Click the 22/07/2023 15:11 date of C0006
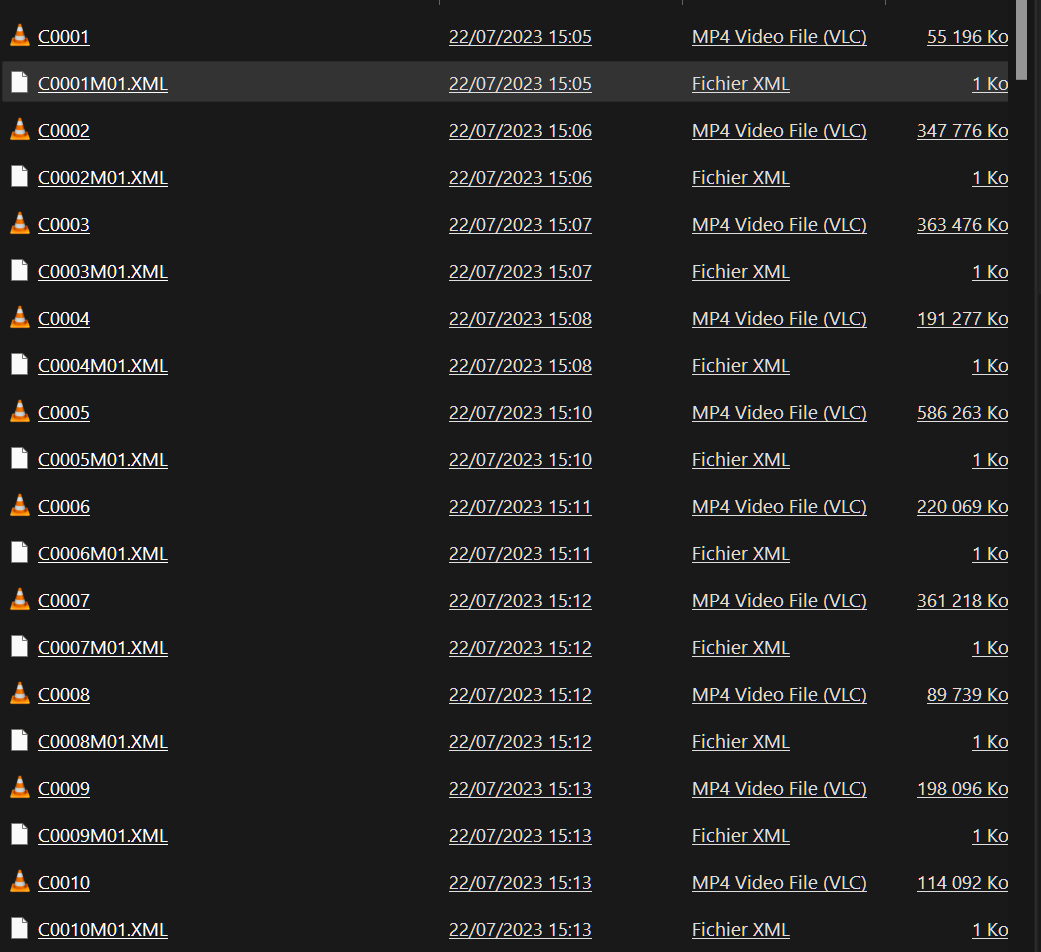The width and height of the screenshot is (1041, 952). pos(520,507)
